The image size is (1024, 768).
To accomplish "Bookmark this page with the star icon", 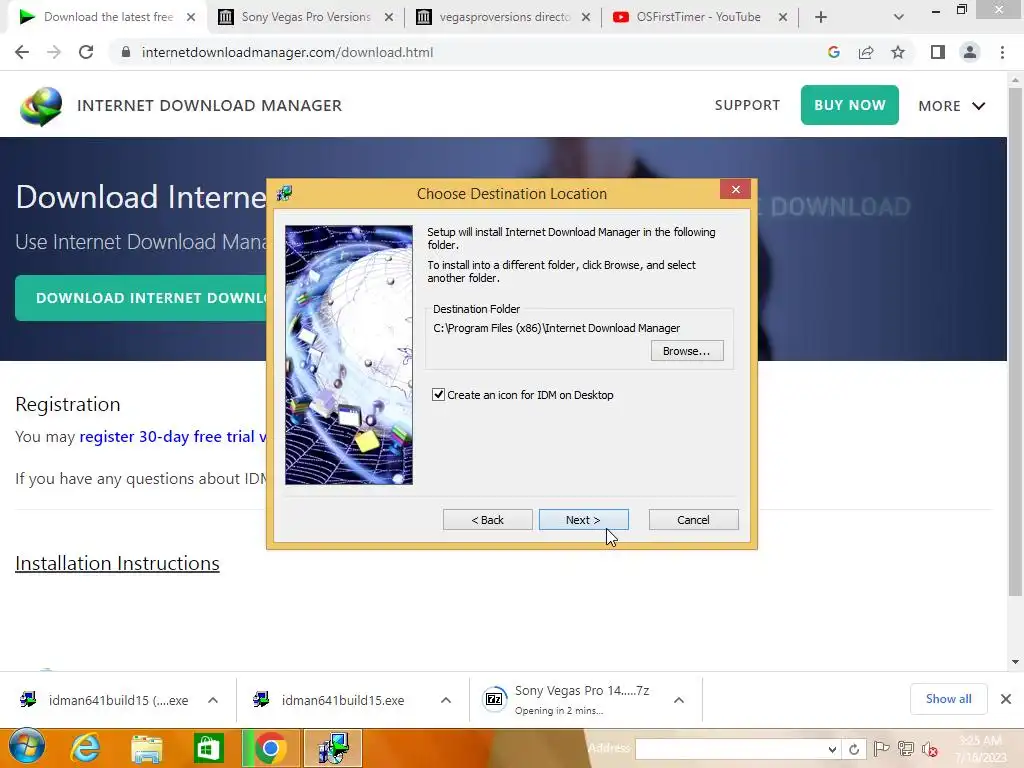I will 898,52.
